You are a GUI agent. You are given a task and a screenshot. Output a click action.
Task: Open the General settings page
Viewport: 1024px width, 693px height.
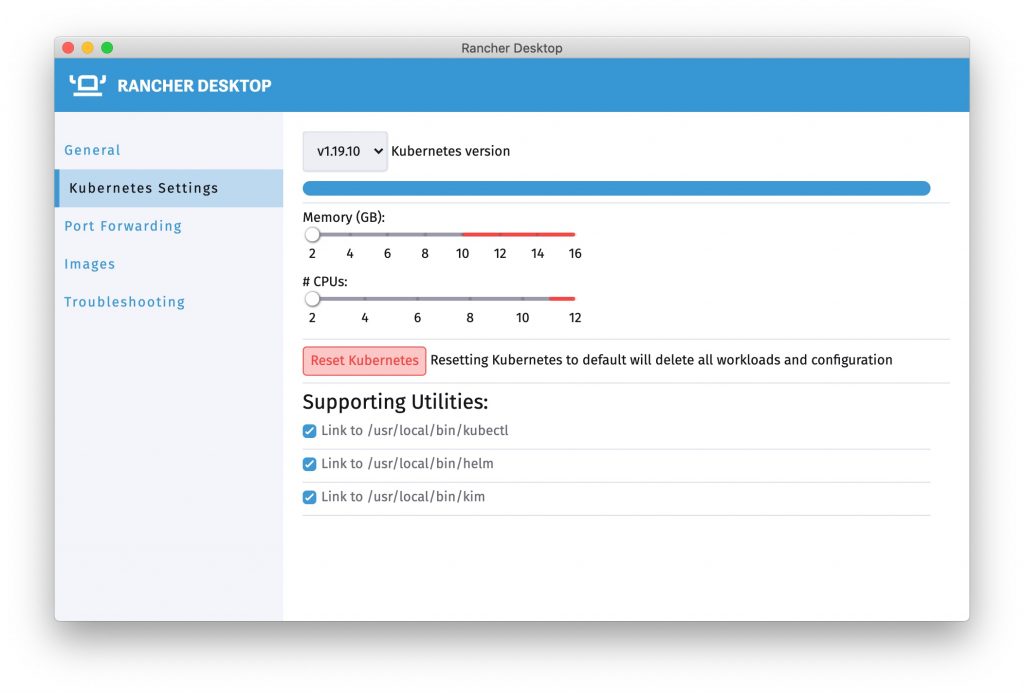pos(92,150)
